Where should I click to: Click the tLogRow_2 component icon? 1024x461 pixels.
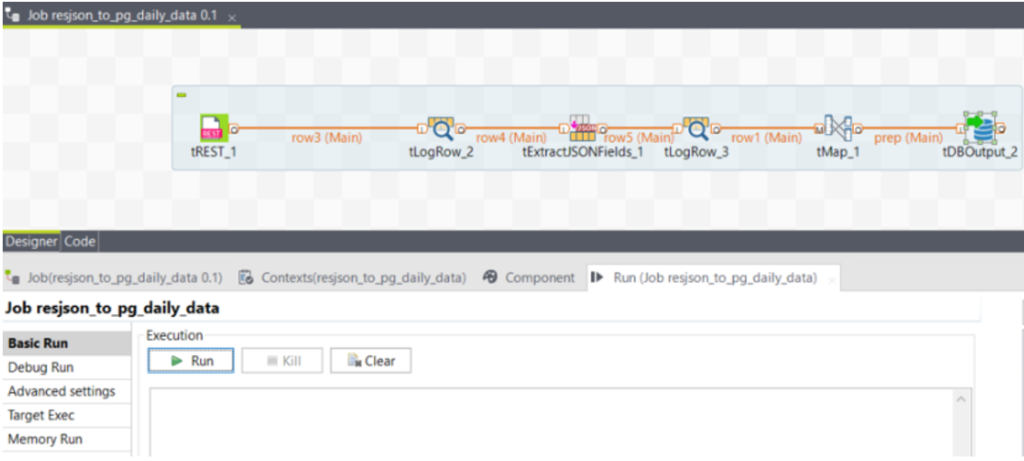tap(441, 128)
